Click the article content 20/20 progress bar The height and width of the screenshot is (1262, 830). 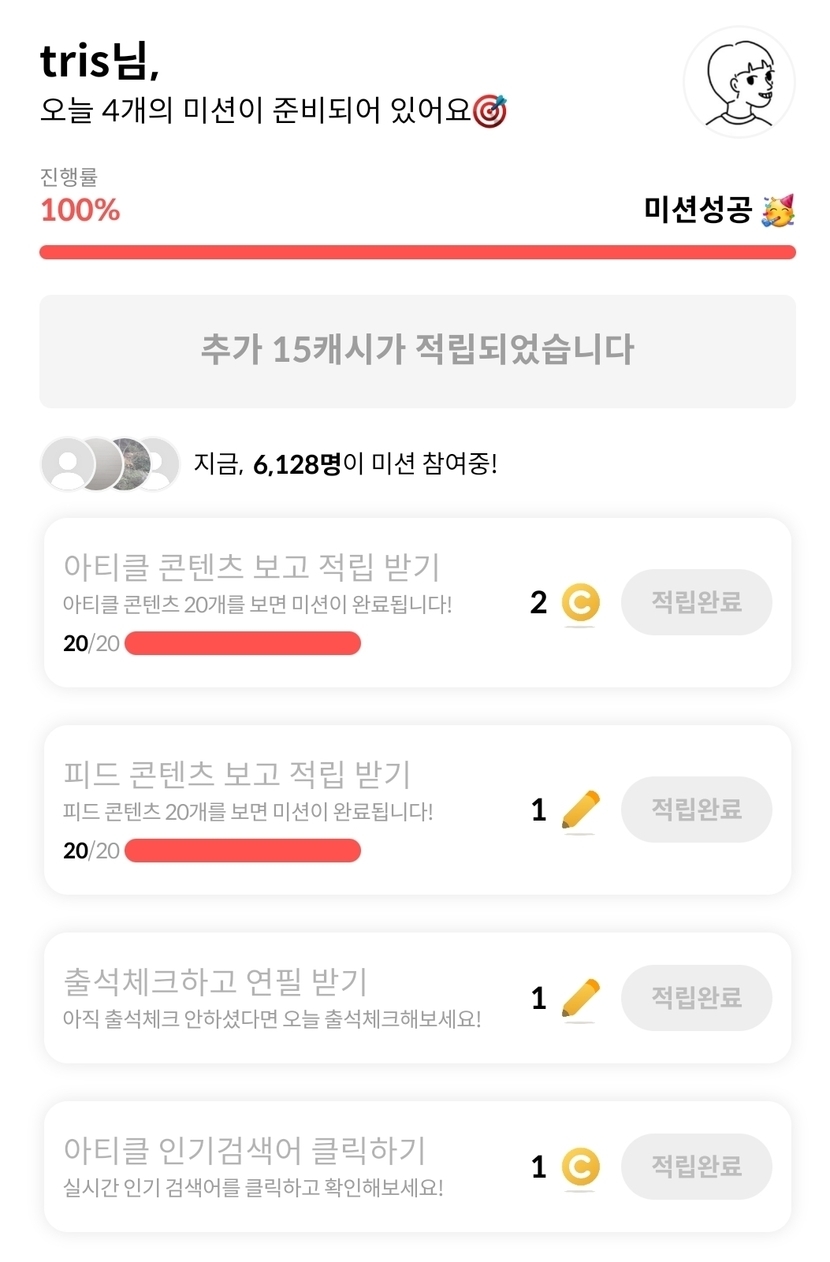[242, 643]
